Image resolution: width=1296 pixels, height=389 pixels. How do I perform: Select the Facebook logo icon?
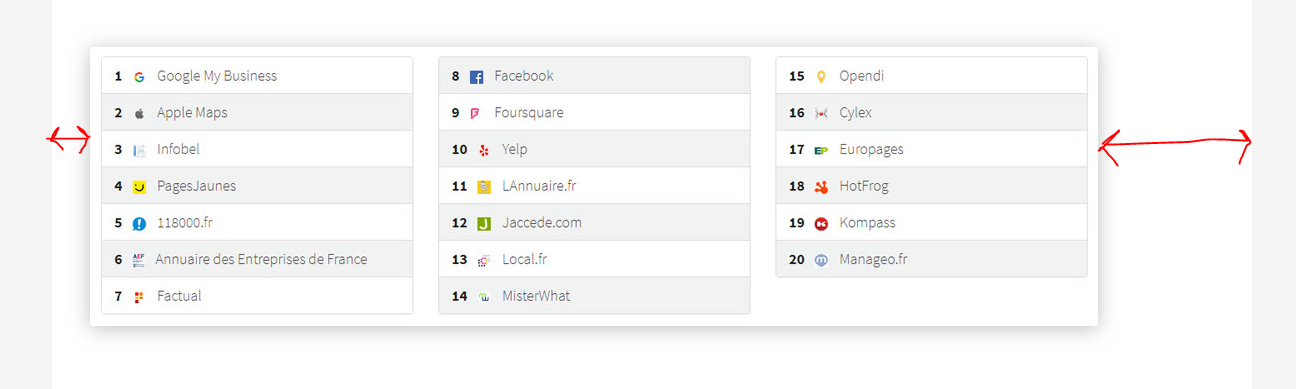pyautogui.click(x=477, y=76)
